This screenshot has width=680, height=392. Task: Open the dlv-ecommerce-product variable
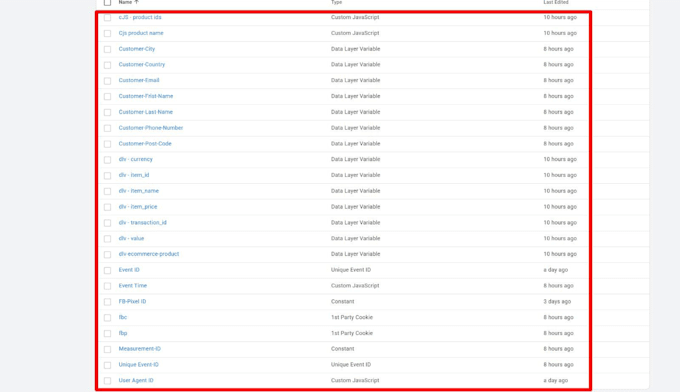[x=149, y=254]
